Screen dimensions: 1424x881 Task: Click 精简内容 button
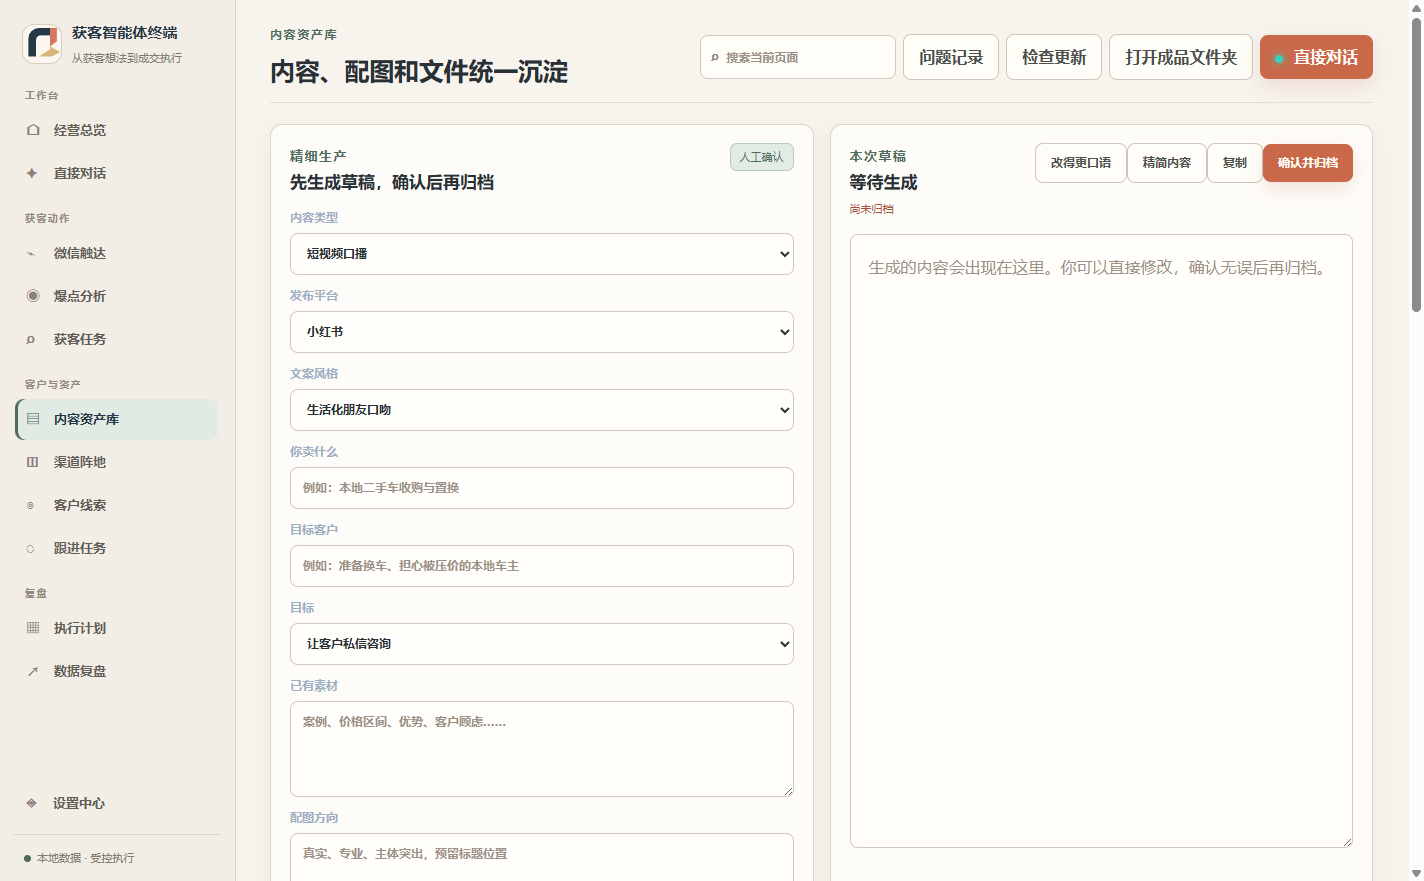pyautogui.click(x=1167, y=163)
